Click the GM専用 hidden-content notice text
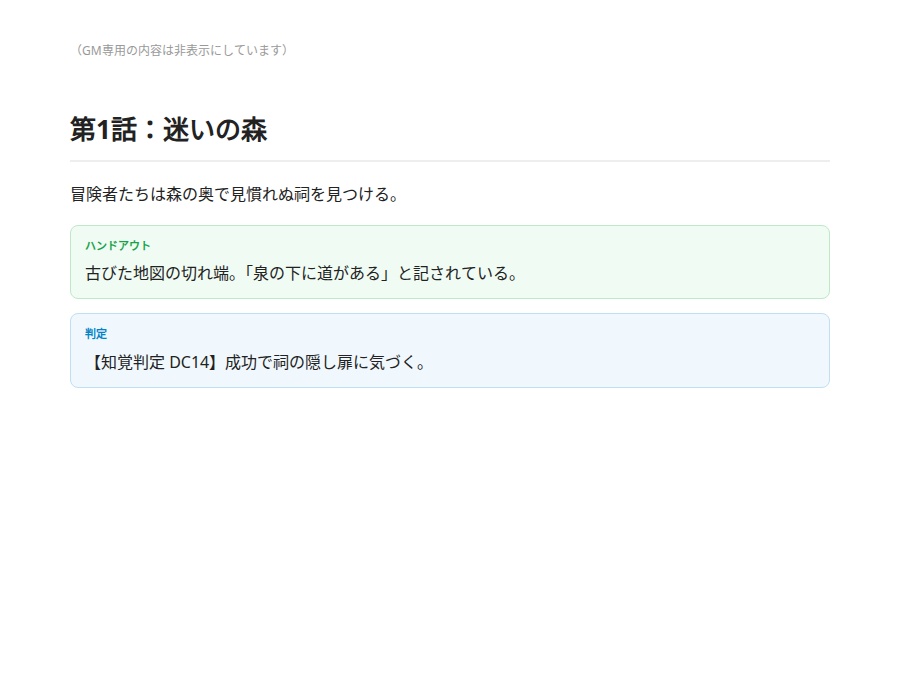Viewport: 900px width, 700px height. [x=181, y=50]
